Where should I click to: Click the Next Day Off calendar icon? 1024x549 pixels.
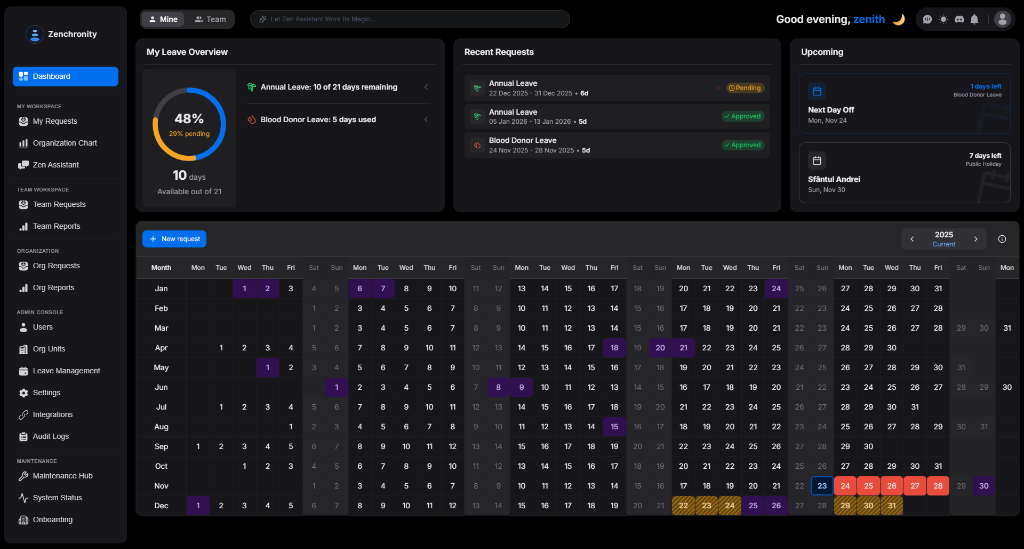pyautogui.click(x=817, y=91)
